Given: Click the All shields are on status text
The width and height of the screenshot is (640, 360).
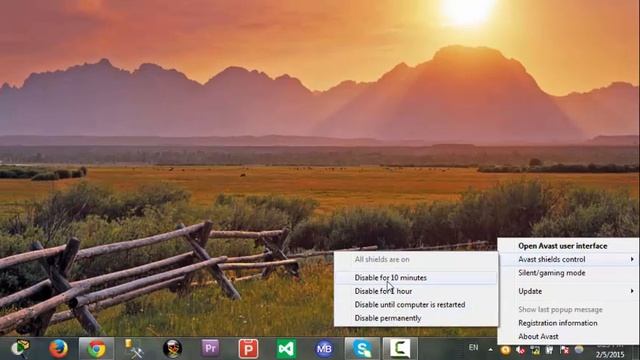Looking at the screenshot, I should tap(382, 259).
